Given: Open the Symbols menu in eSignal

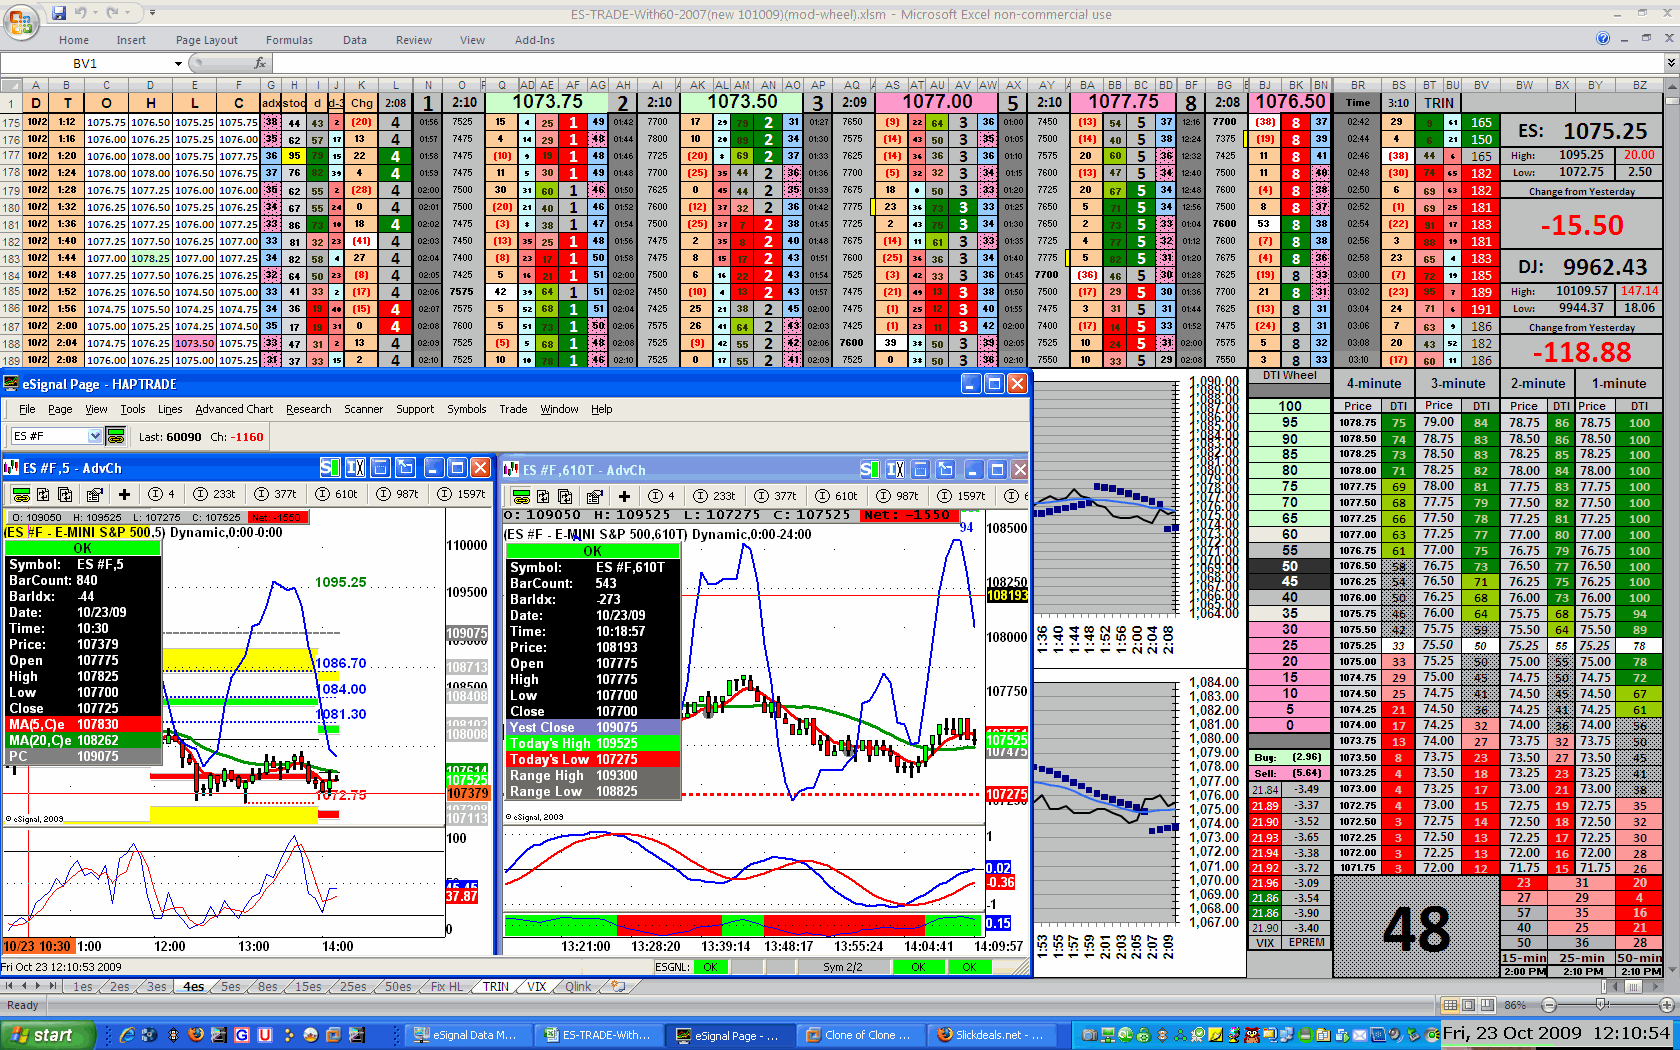Looking at the screenshot, I should (466, 409).
